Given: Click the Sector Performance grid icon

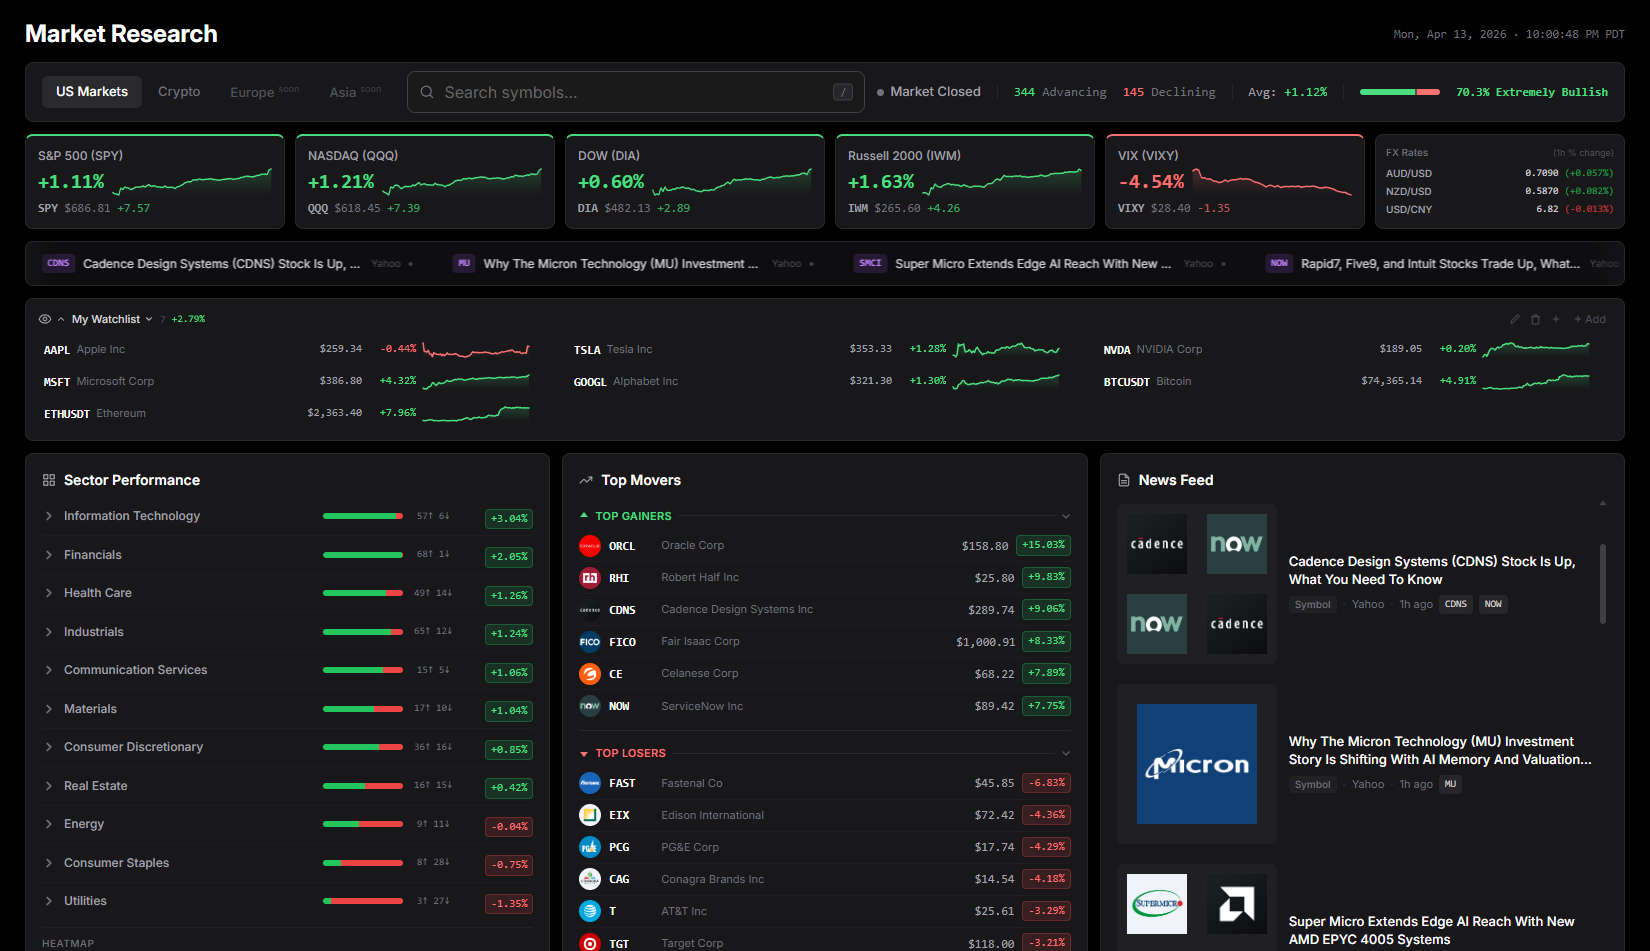Looking at the screenshot, I should click(49, 480).
